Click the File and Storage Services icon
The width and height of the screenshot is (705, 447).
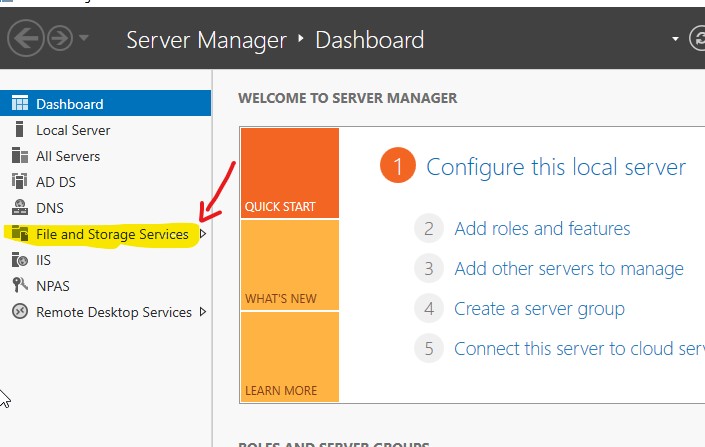20,233
